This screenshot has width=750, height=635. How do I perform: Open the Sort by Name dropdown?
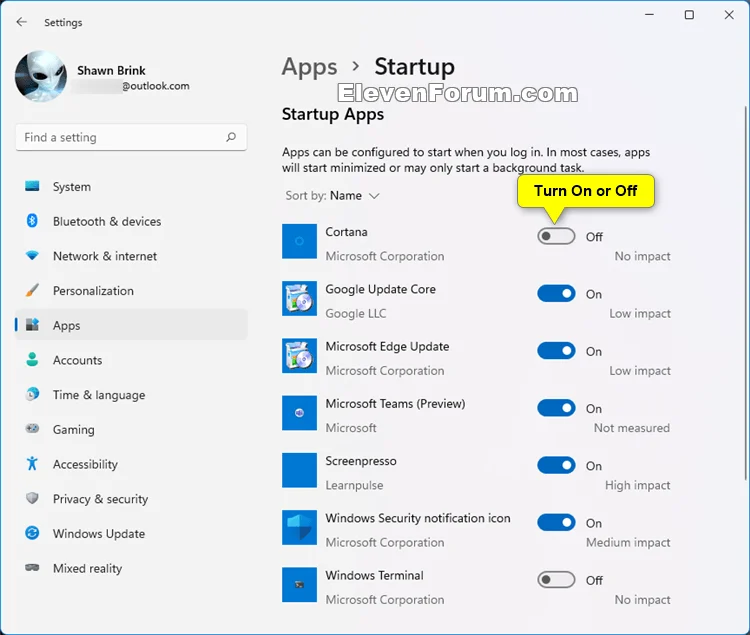coord(332,196)
